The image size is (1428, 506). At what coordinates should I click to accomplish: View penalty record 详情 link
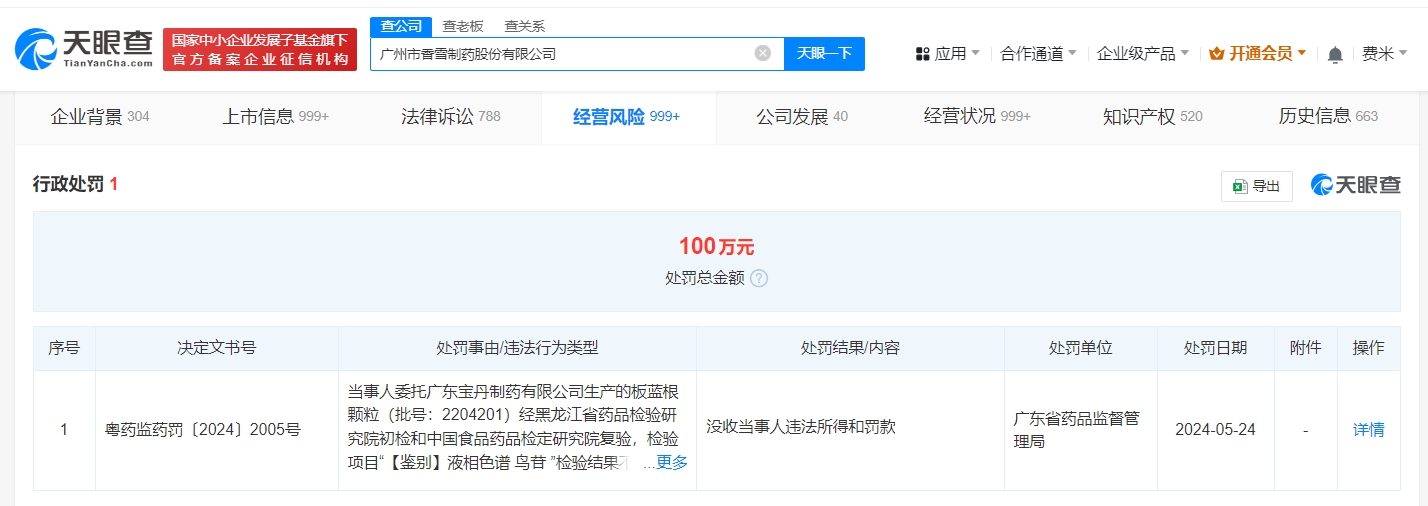(1368, 429)
